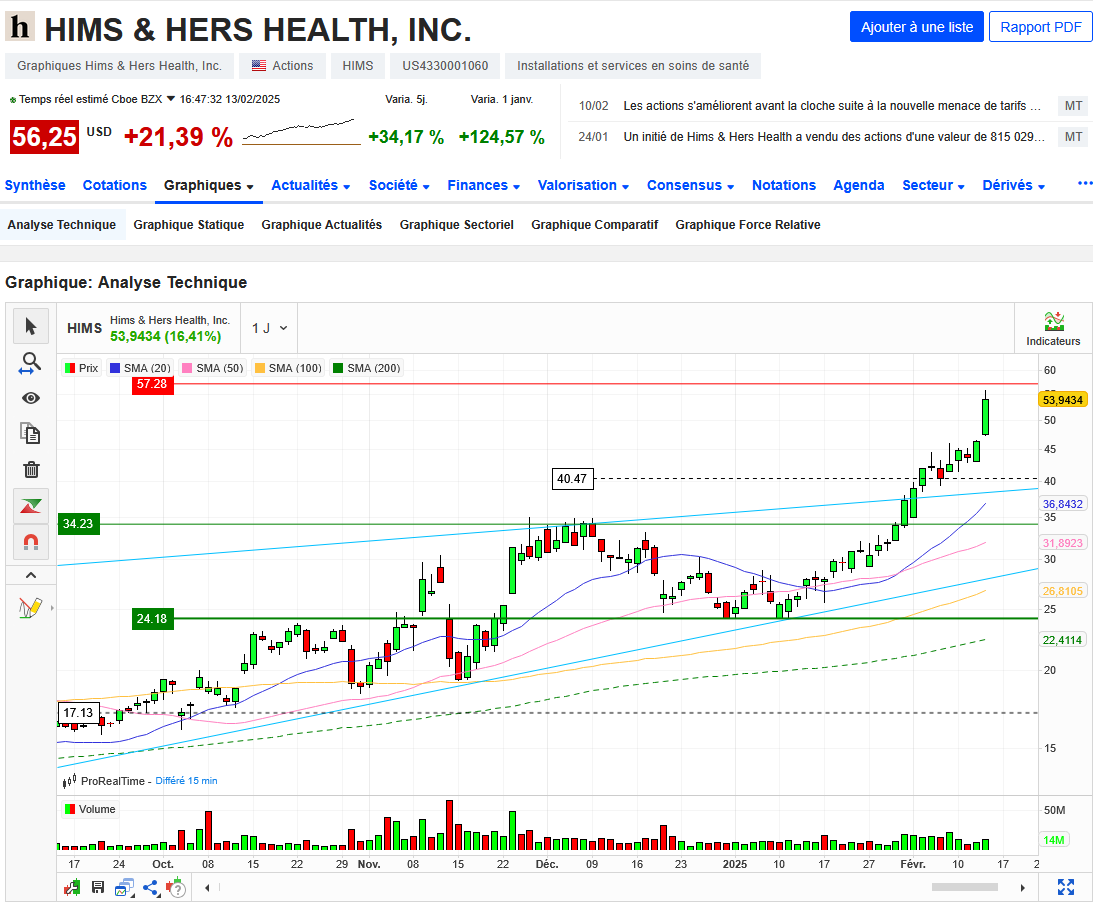Image resolution: width=1093 pixels, height=902 pixels.
Task: Click the chart horizontal scrollbar thumb
Action: coord(965,887)
